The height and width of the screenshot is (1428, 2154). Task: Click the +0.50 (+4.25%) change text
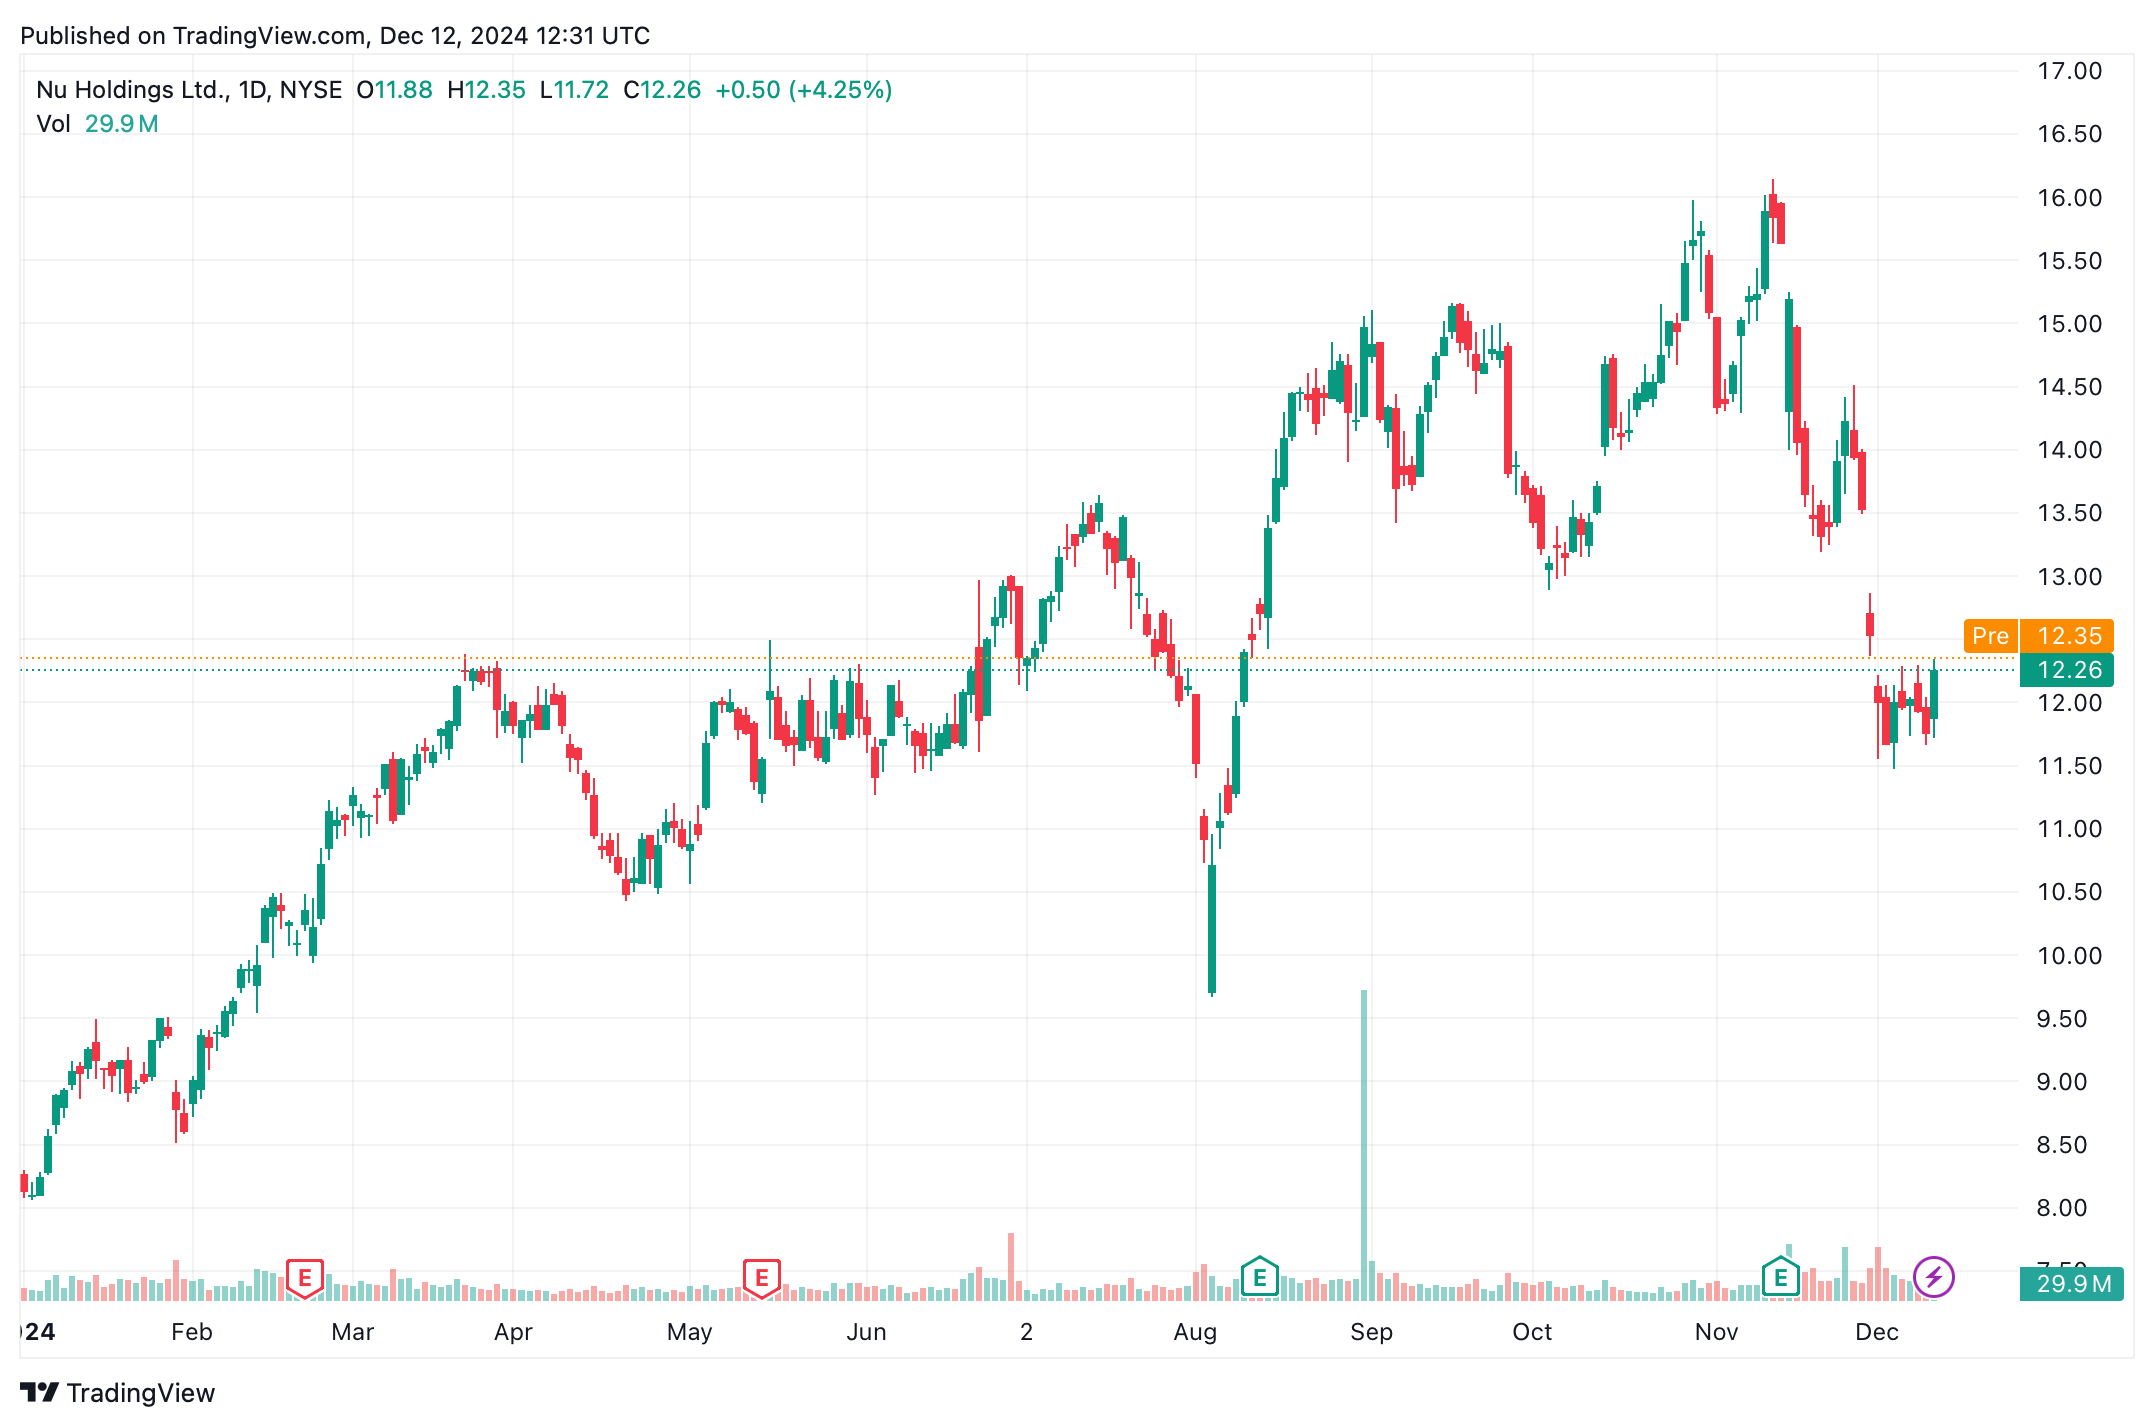pyautogui.click(x=804, y=90)
